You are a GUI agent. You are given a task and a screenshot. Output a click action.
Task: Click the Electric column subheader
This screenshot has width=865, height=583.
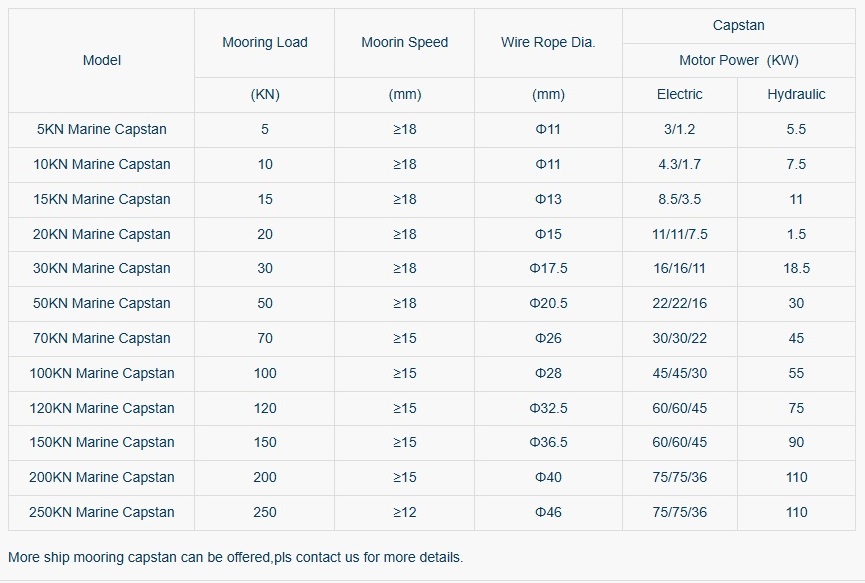pos(679,94)
